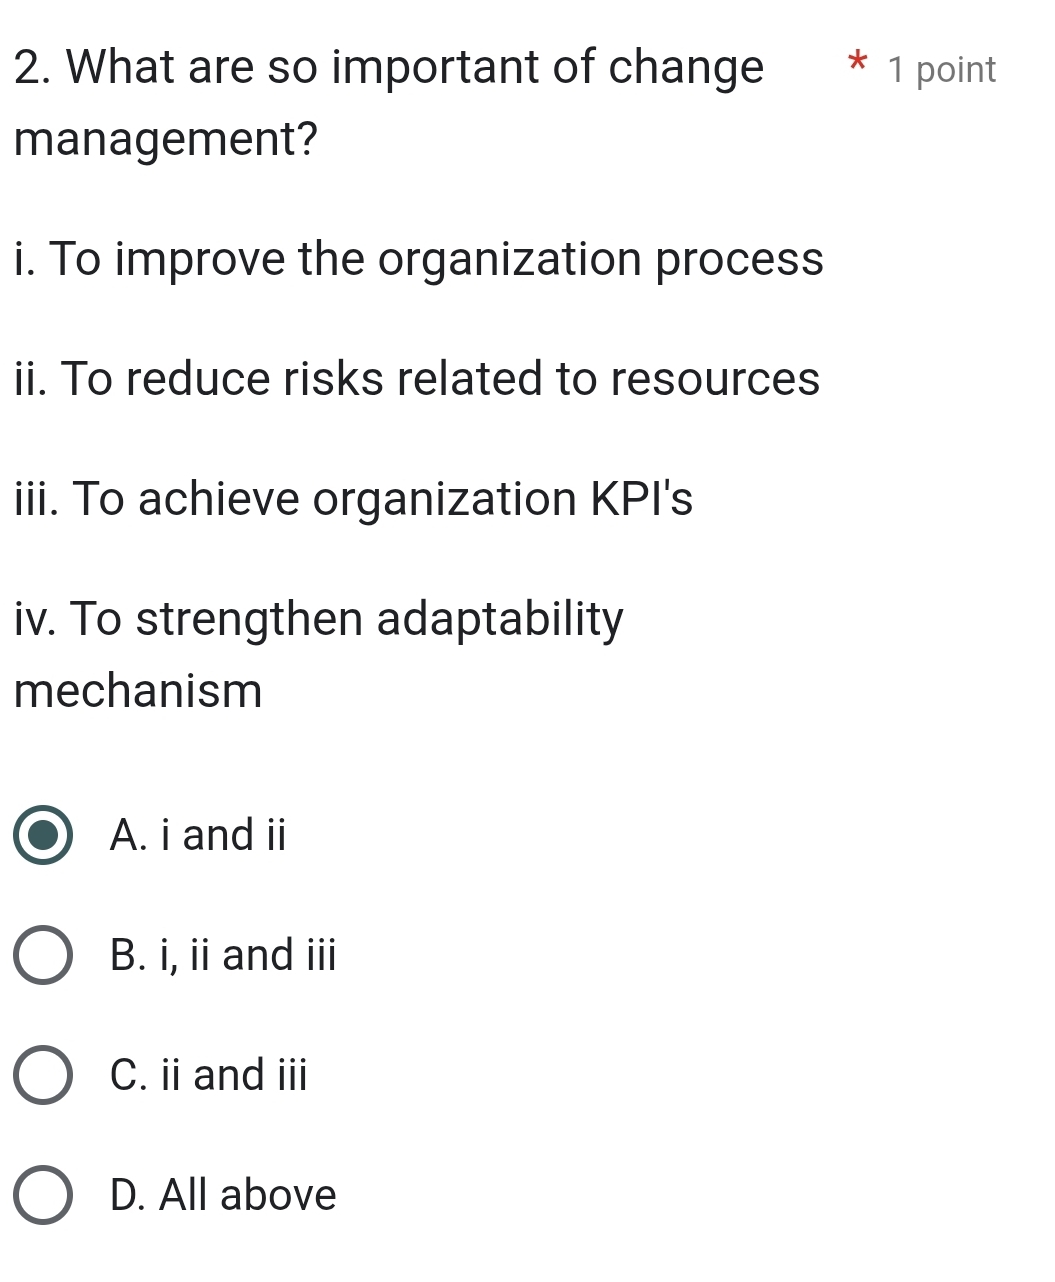Click the word 'management?' in the question

(166, 139)
